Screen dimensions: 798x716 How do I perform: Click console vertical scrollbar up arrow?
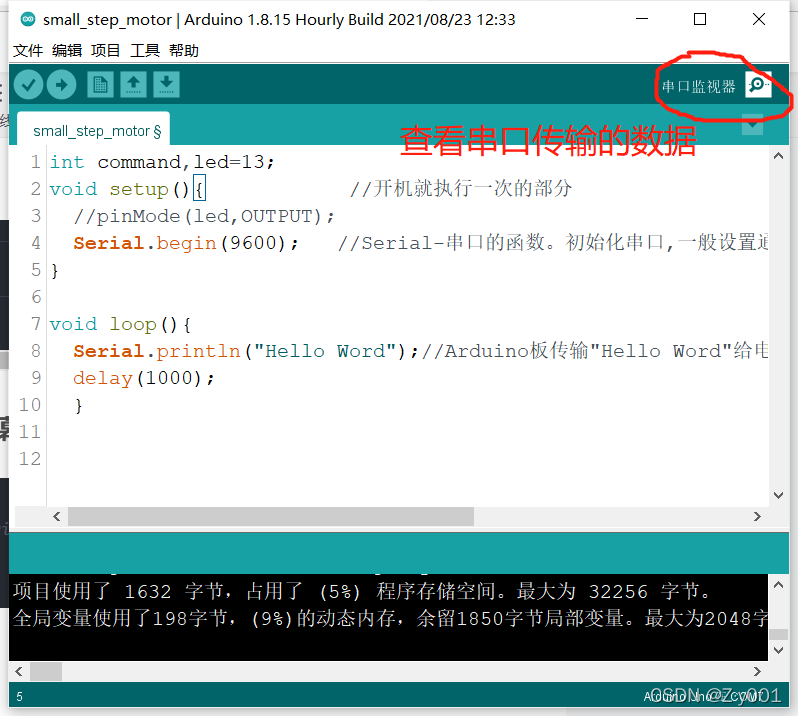[778, 585]
